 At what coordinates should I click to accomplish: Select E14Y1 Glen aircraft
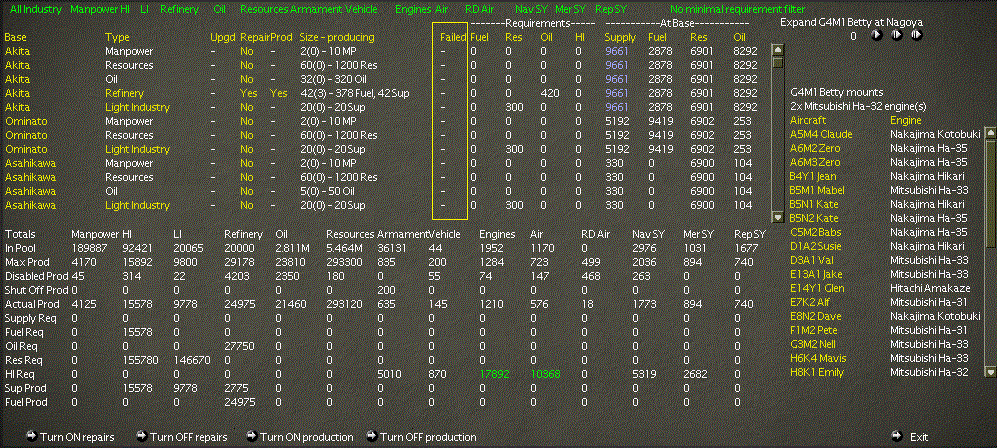click(x=817, y=288)
